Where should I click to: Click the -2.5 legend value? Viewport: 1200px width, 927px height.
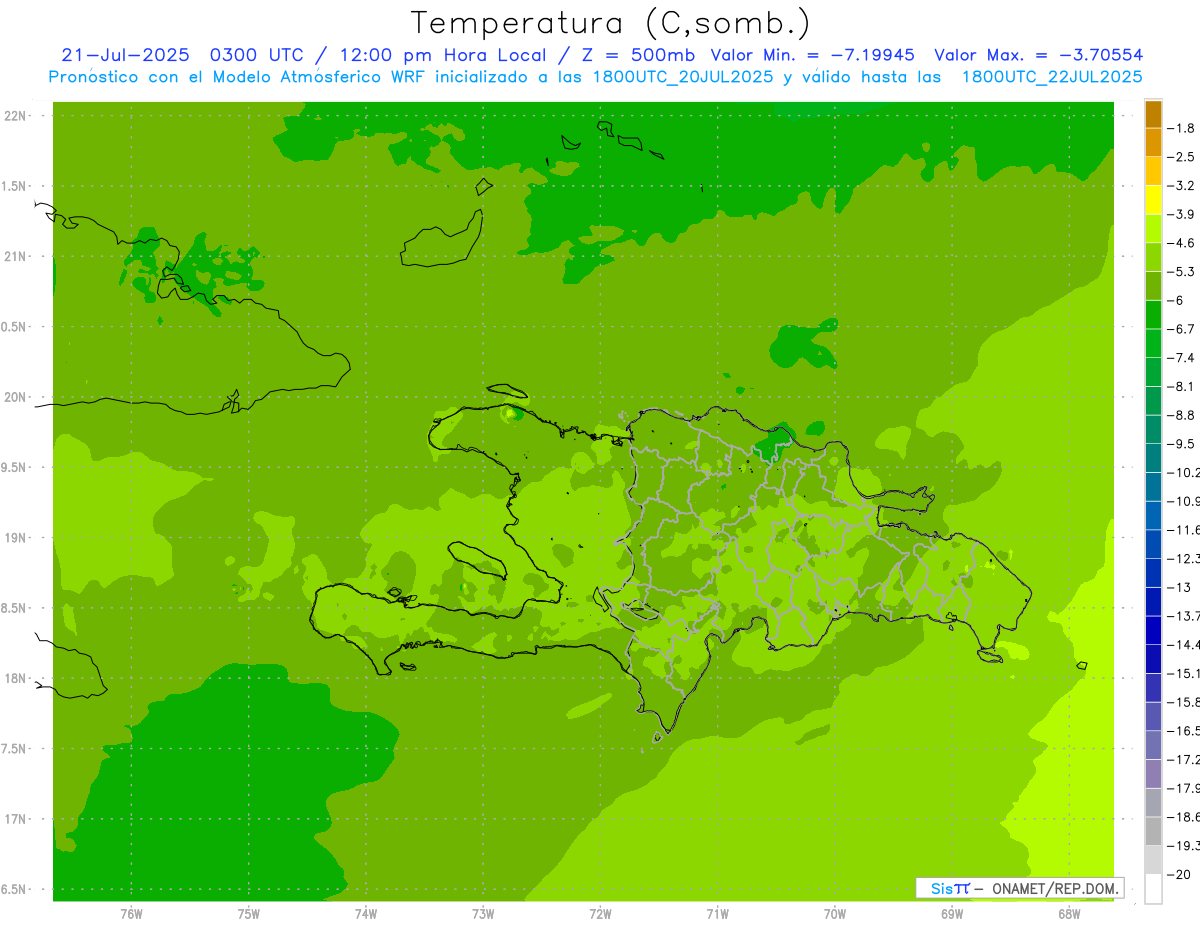click(1181, 157)
